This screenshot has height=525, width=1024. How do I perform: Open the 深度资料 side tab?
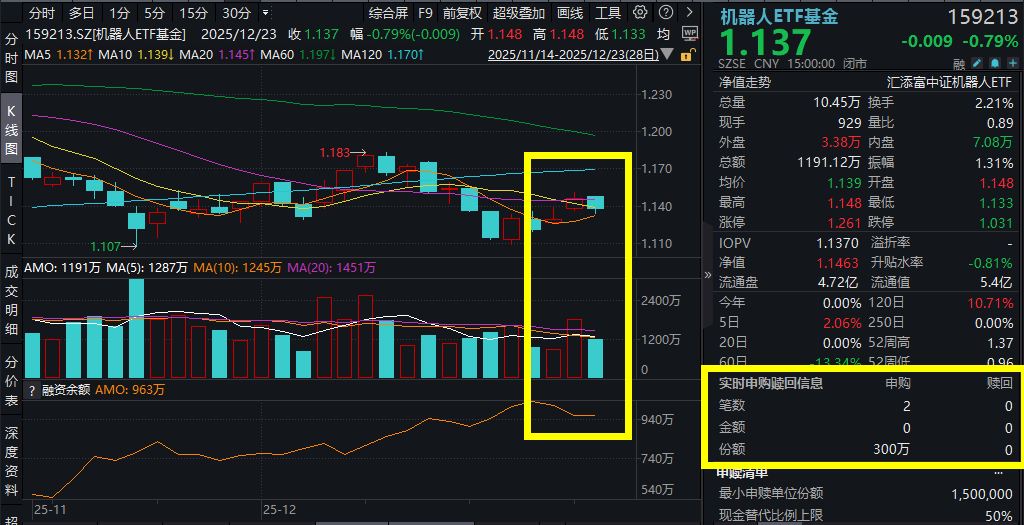[x=12, y=463]
